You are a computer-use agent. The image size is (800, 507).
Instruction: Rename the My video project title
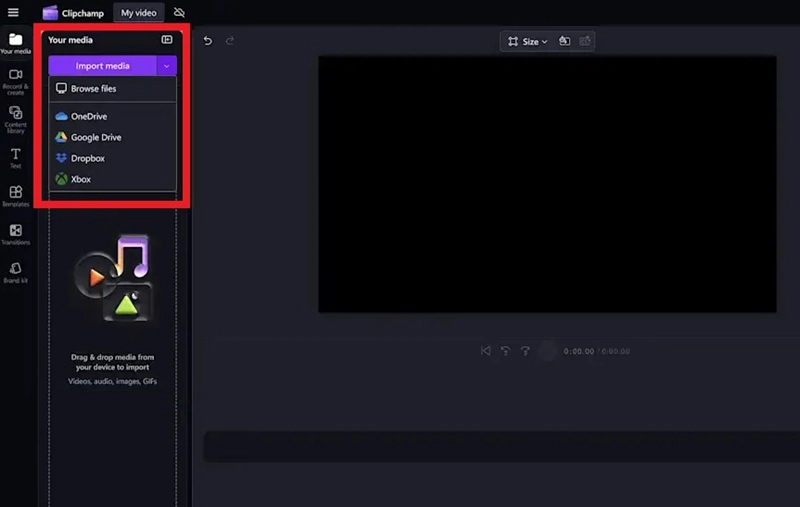coord(139,13)
